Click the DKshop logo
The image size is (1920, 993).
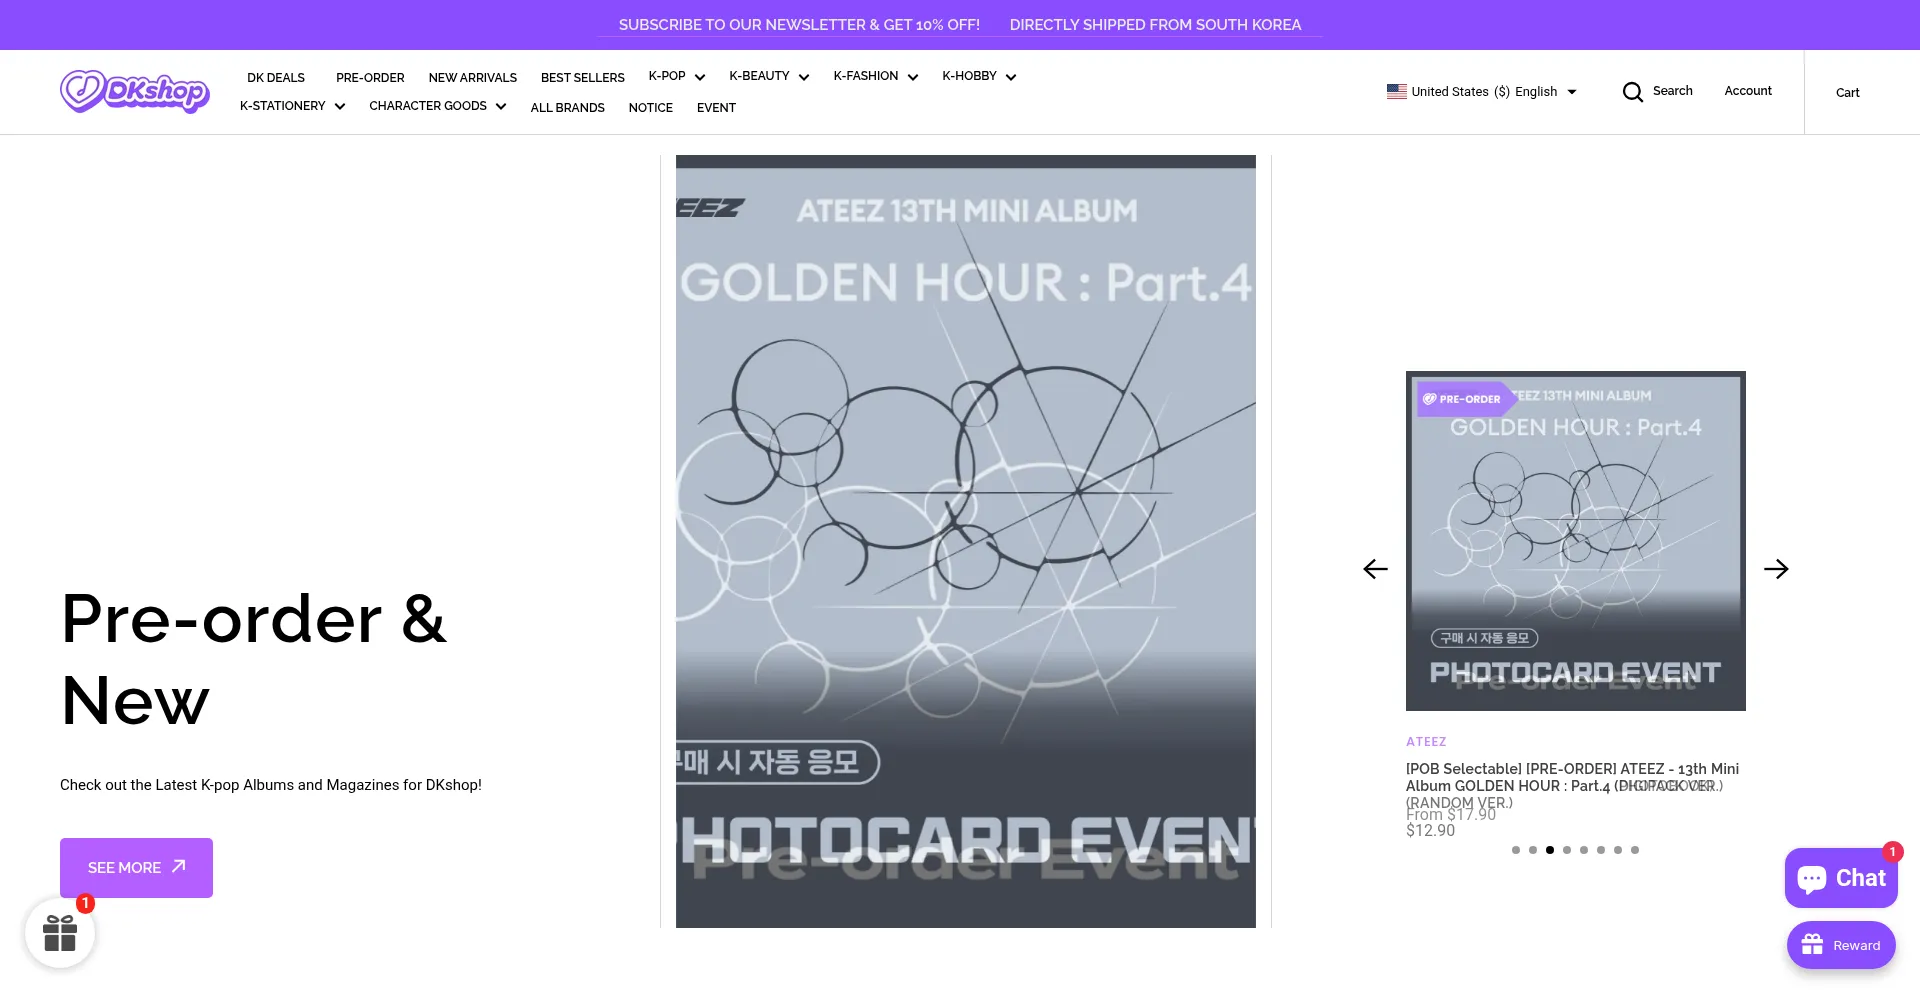[x=135, y=91]
